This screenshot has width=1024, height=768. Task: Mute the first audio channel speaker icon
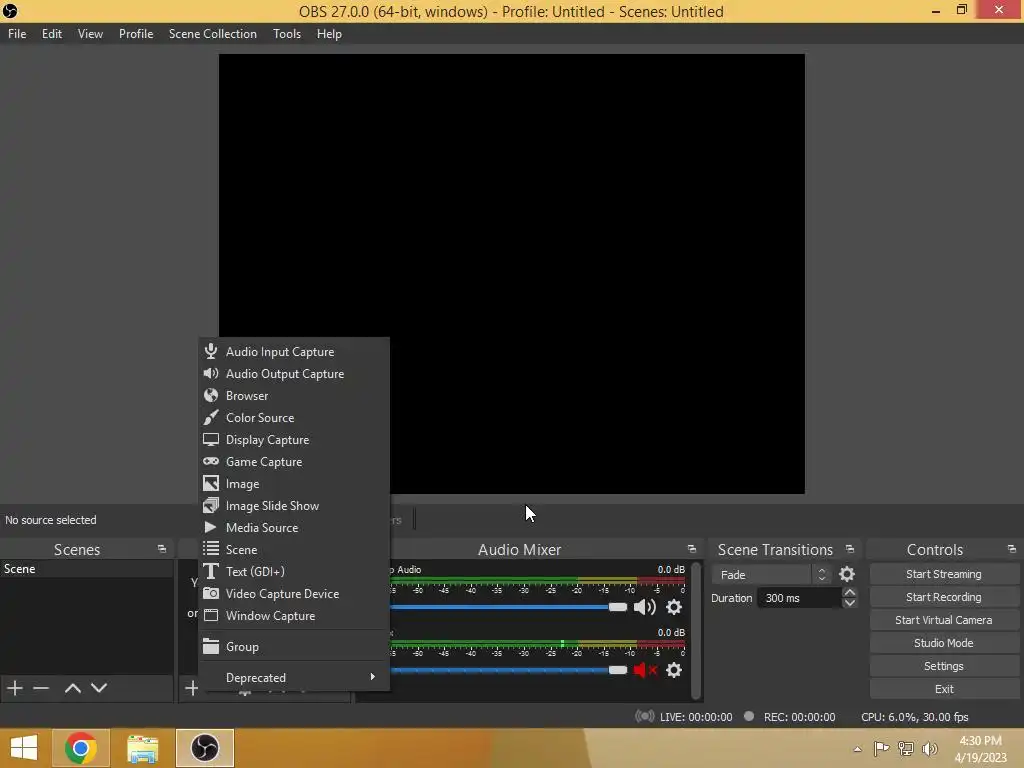point(645,607)
